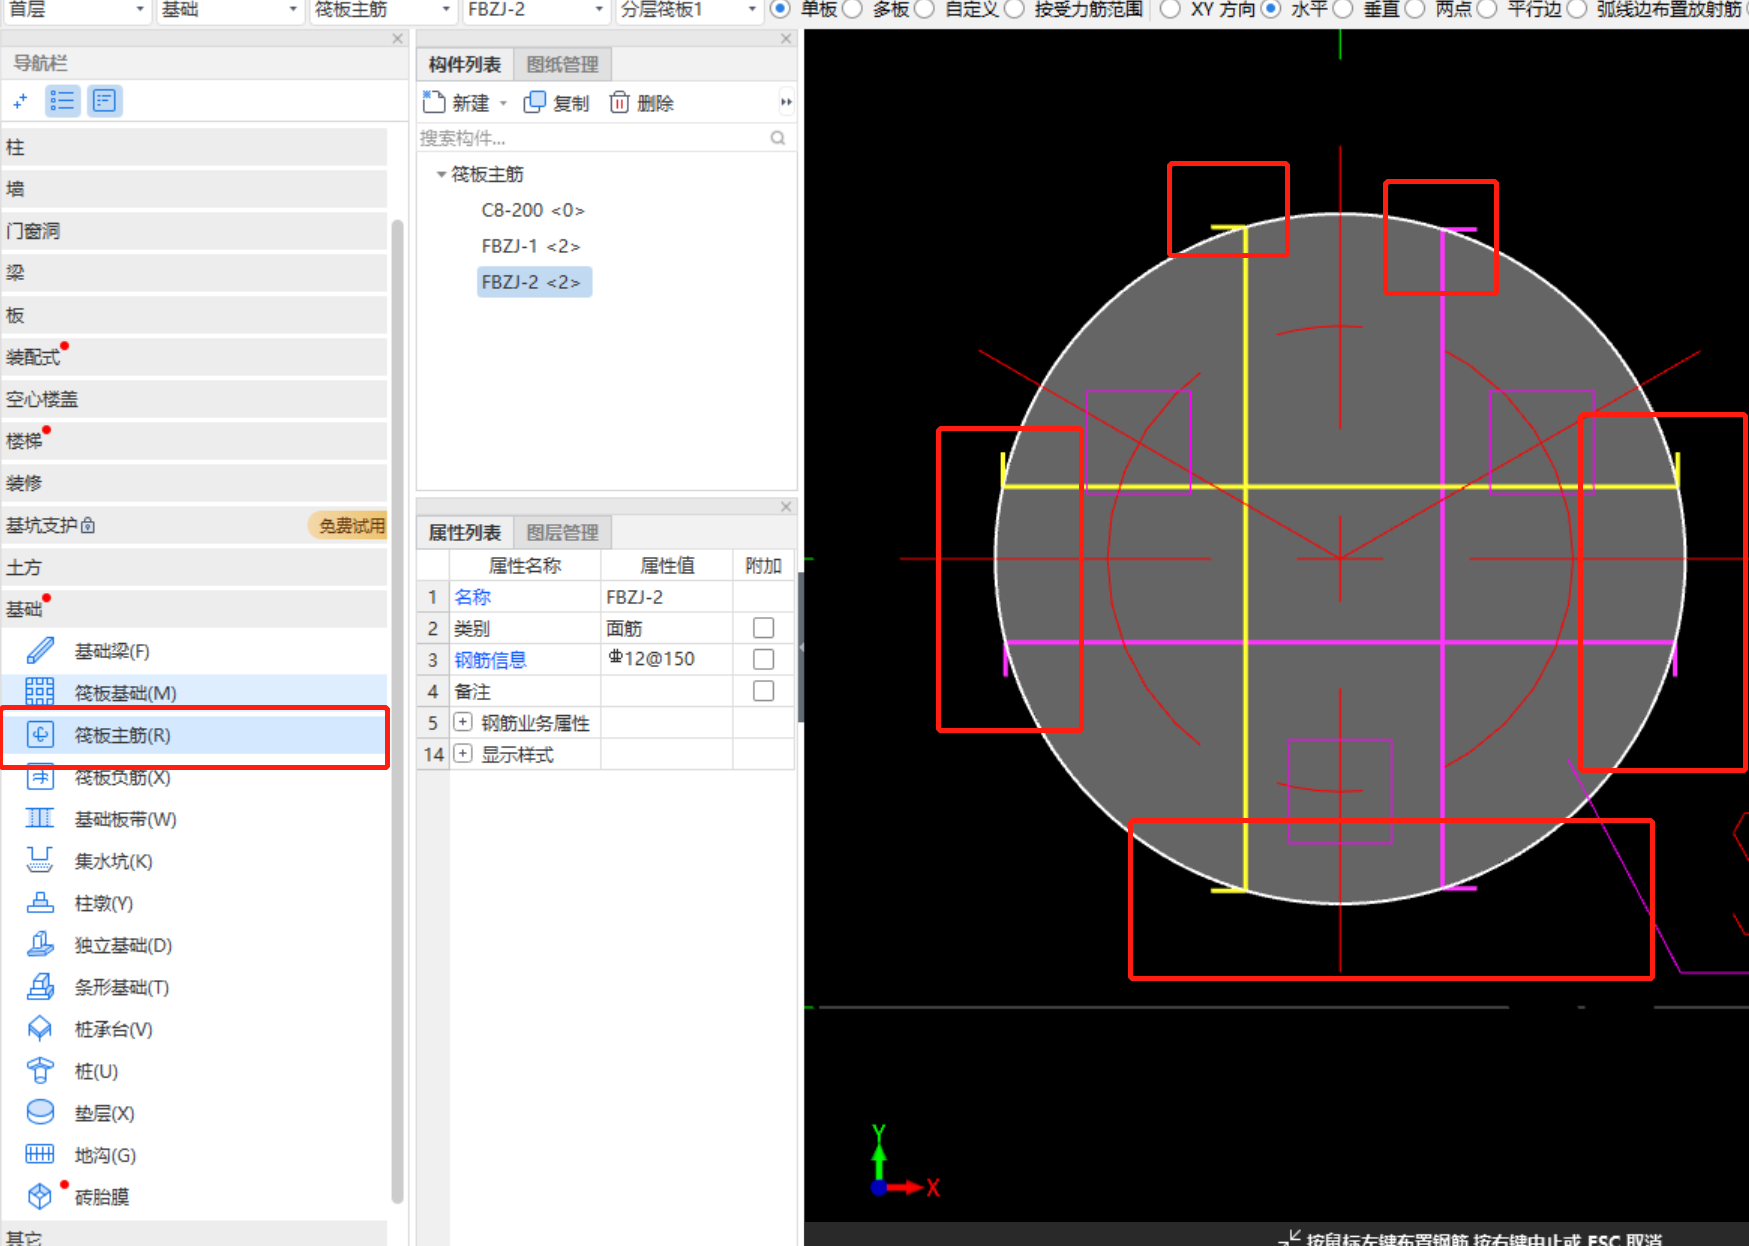
Task: Open the 首层 floor dropdown
Action: coord(76,10)
